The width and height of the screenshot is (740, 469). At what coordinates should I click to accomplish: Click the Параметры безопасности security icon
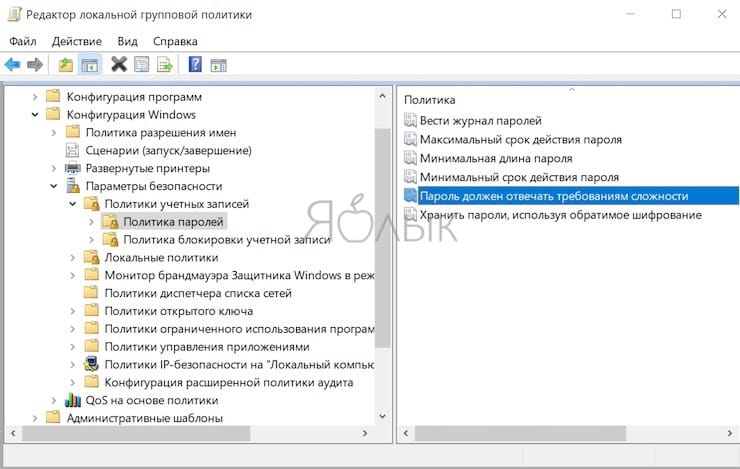[x=73, y=186]
